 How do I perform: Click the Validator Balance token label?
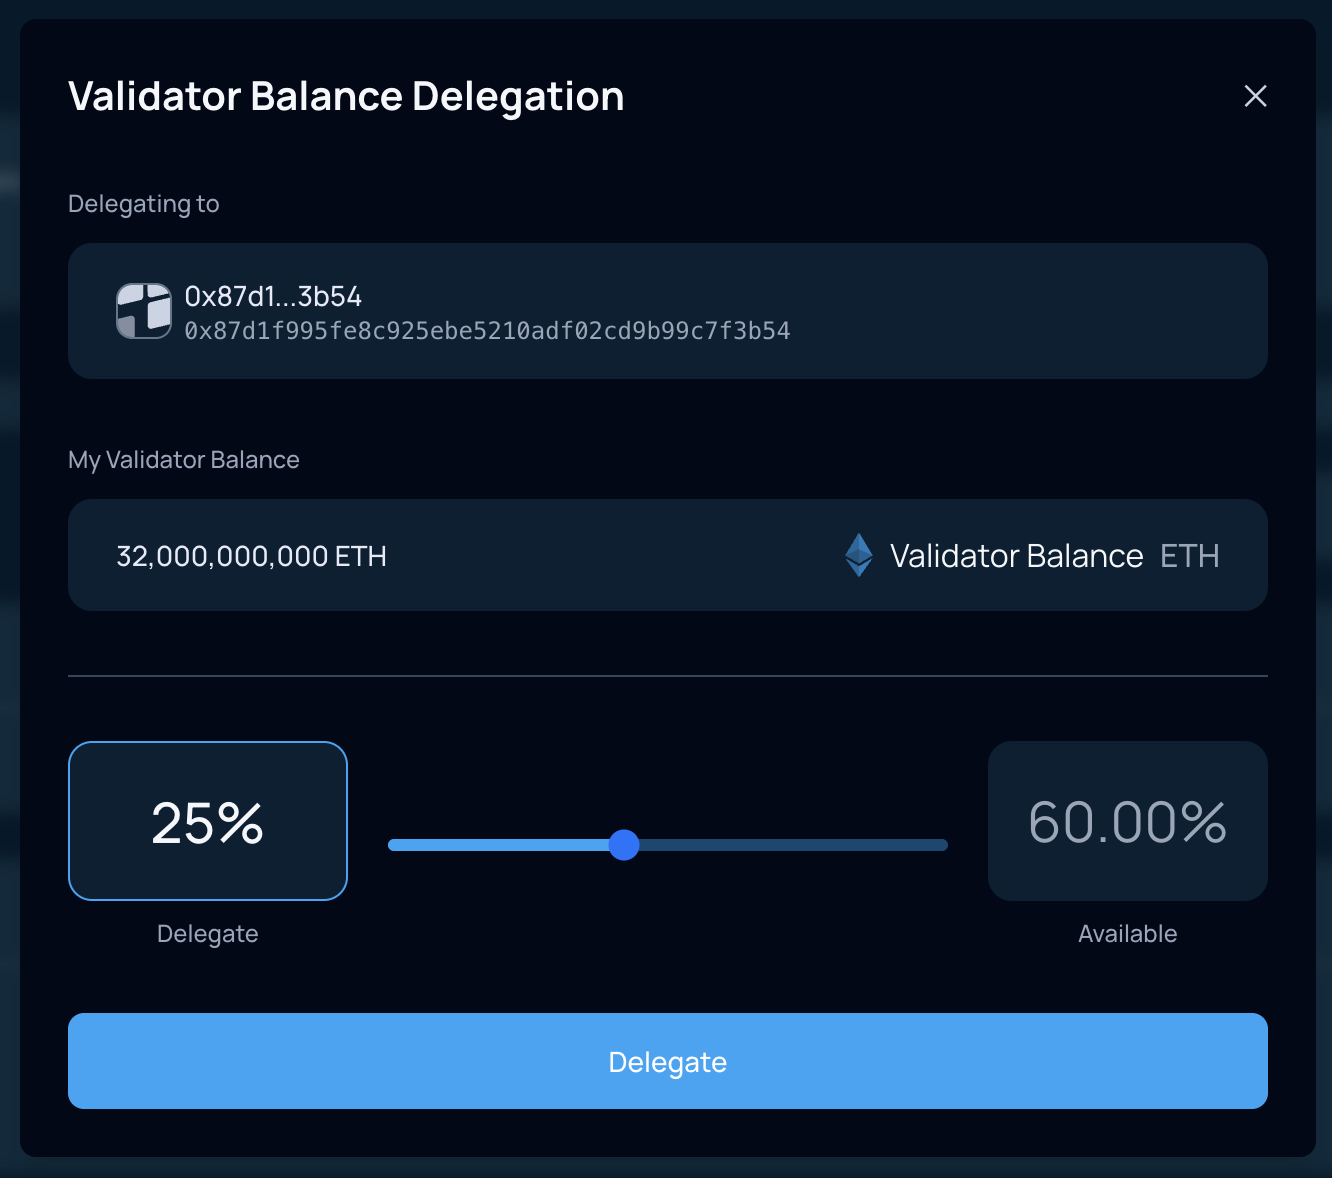1017,556
